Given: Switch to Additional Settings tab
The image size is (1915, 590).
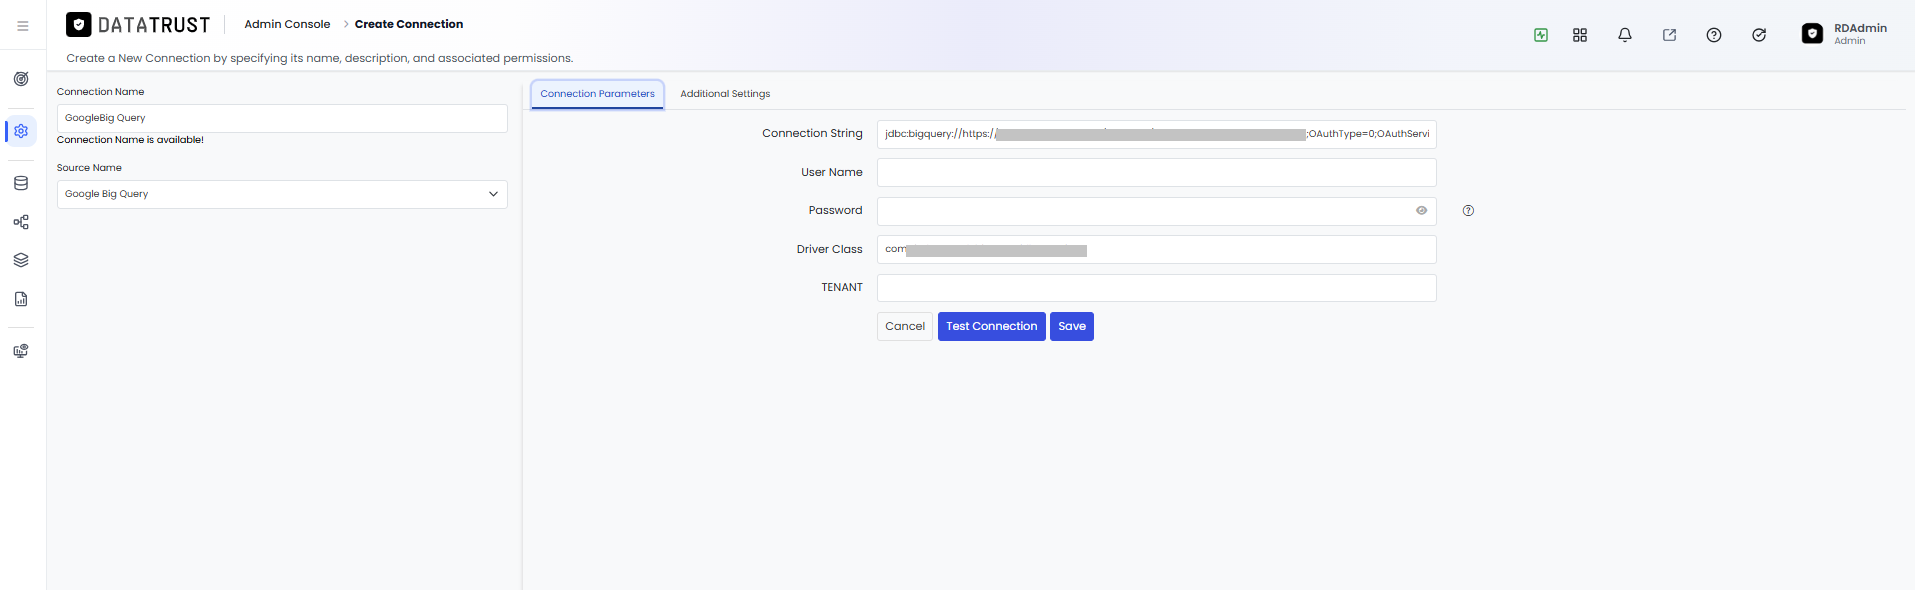Looking at the screenshot, I should point(725,94).
